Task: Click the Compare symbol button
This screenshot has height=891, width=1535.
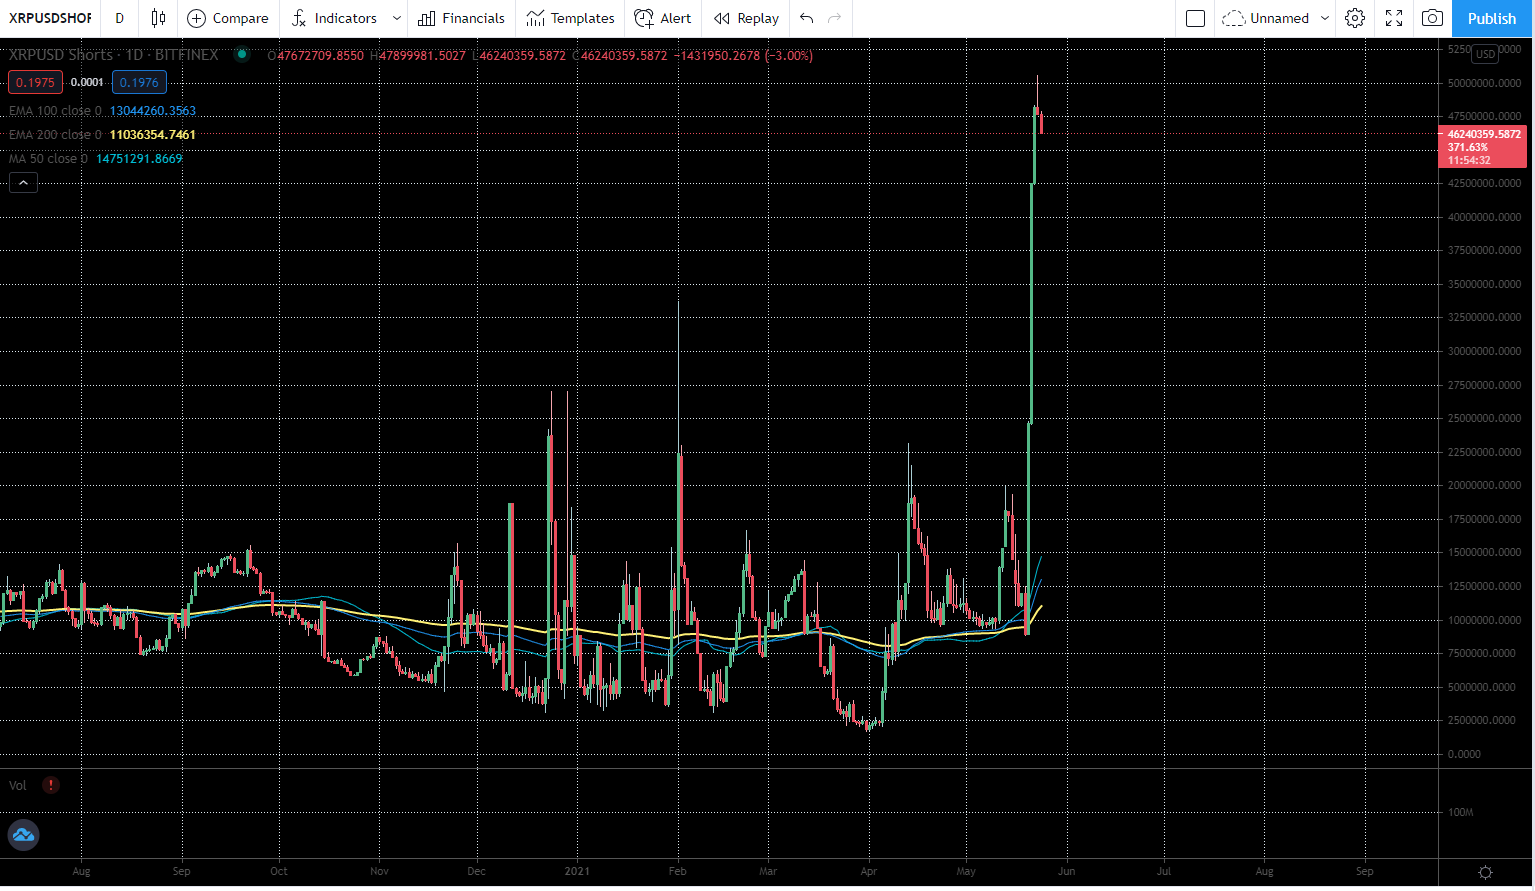Action: [228, 18]
